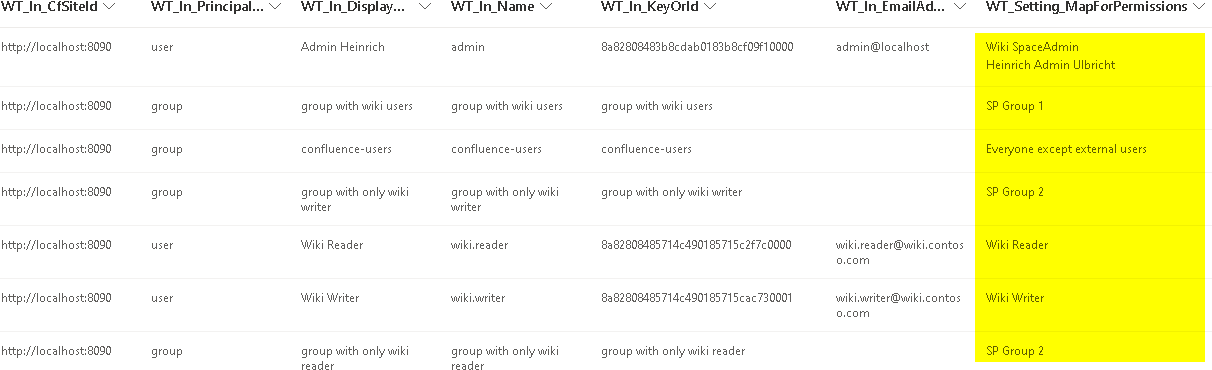Viewport: 1212px width, 370px height.
Task: Expand the WT_In_Principal column header chevron
Action: 276,7
